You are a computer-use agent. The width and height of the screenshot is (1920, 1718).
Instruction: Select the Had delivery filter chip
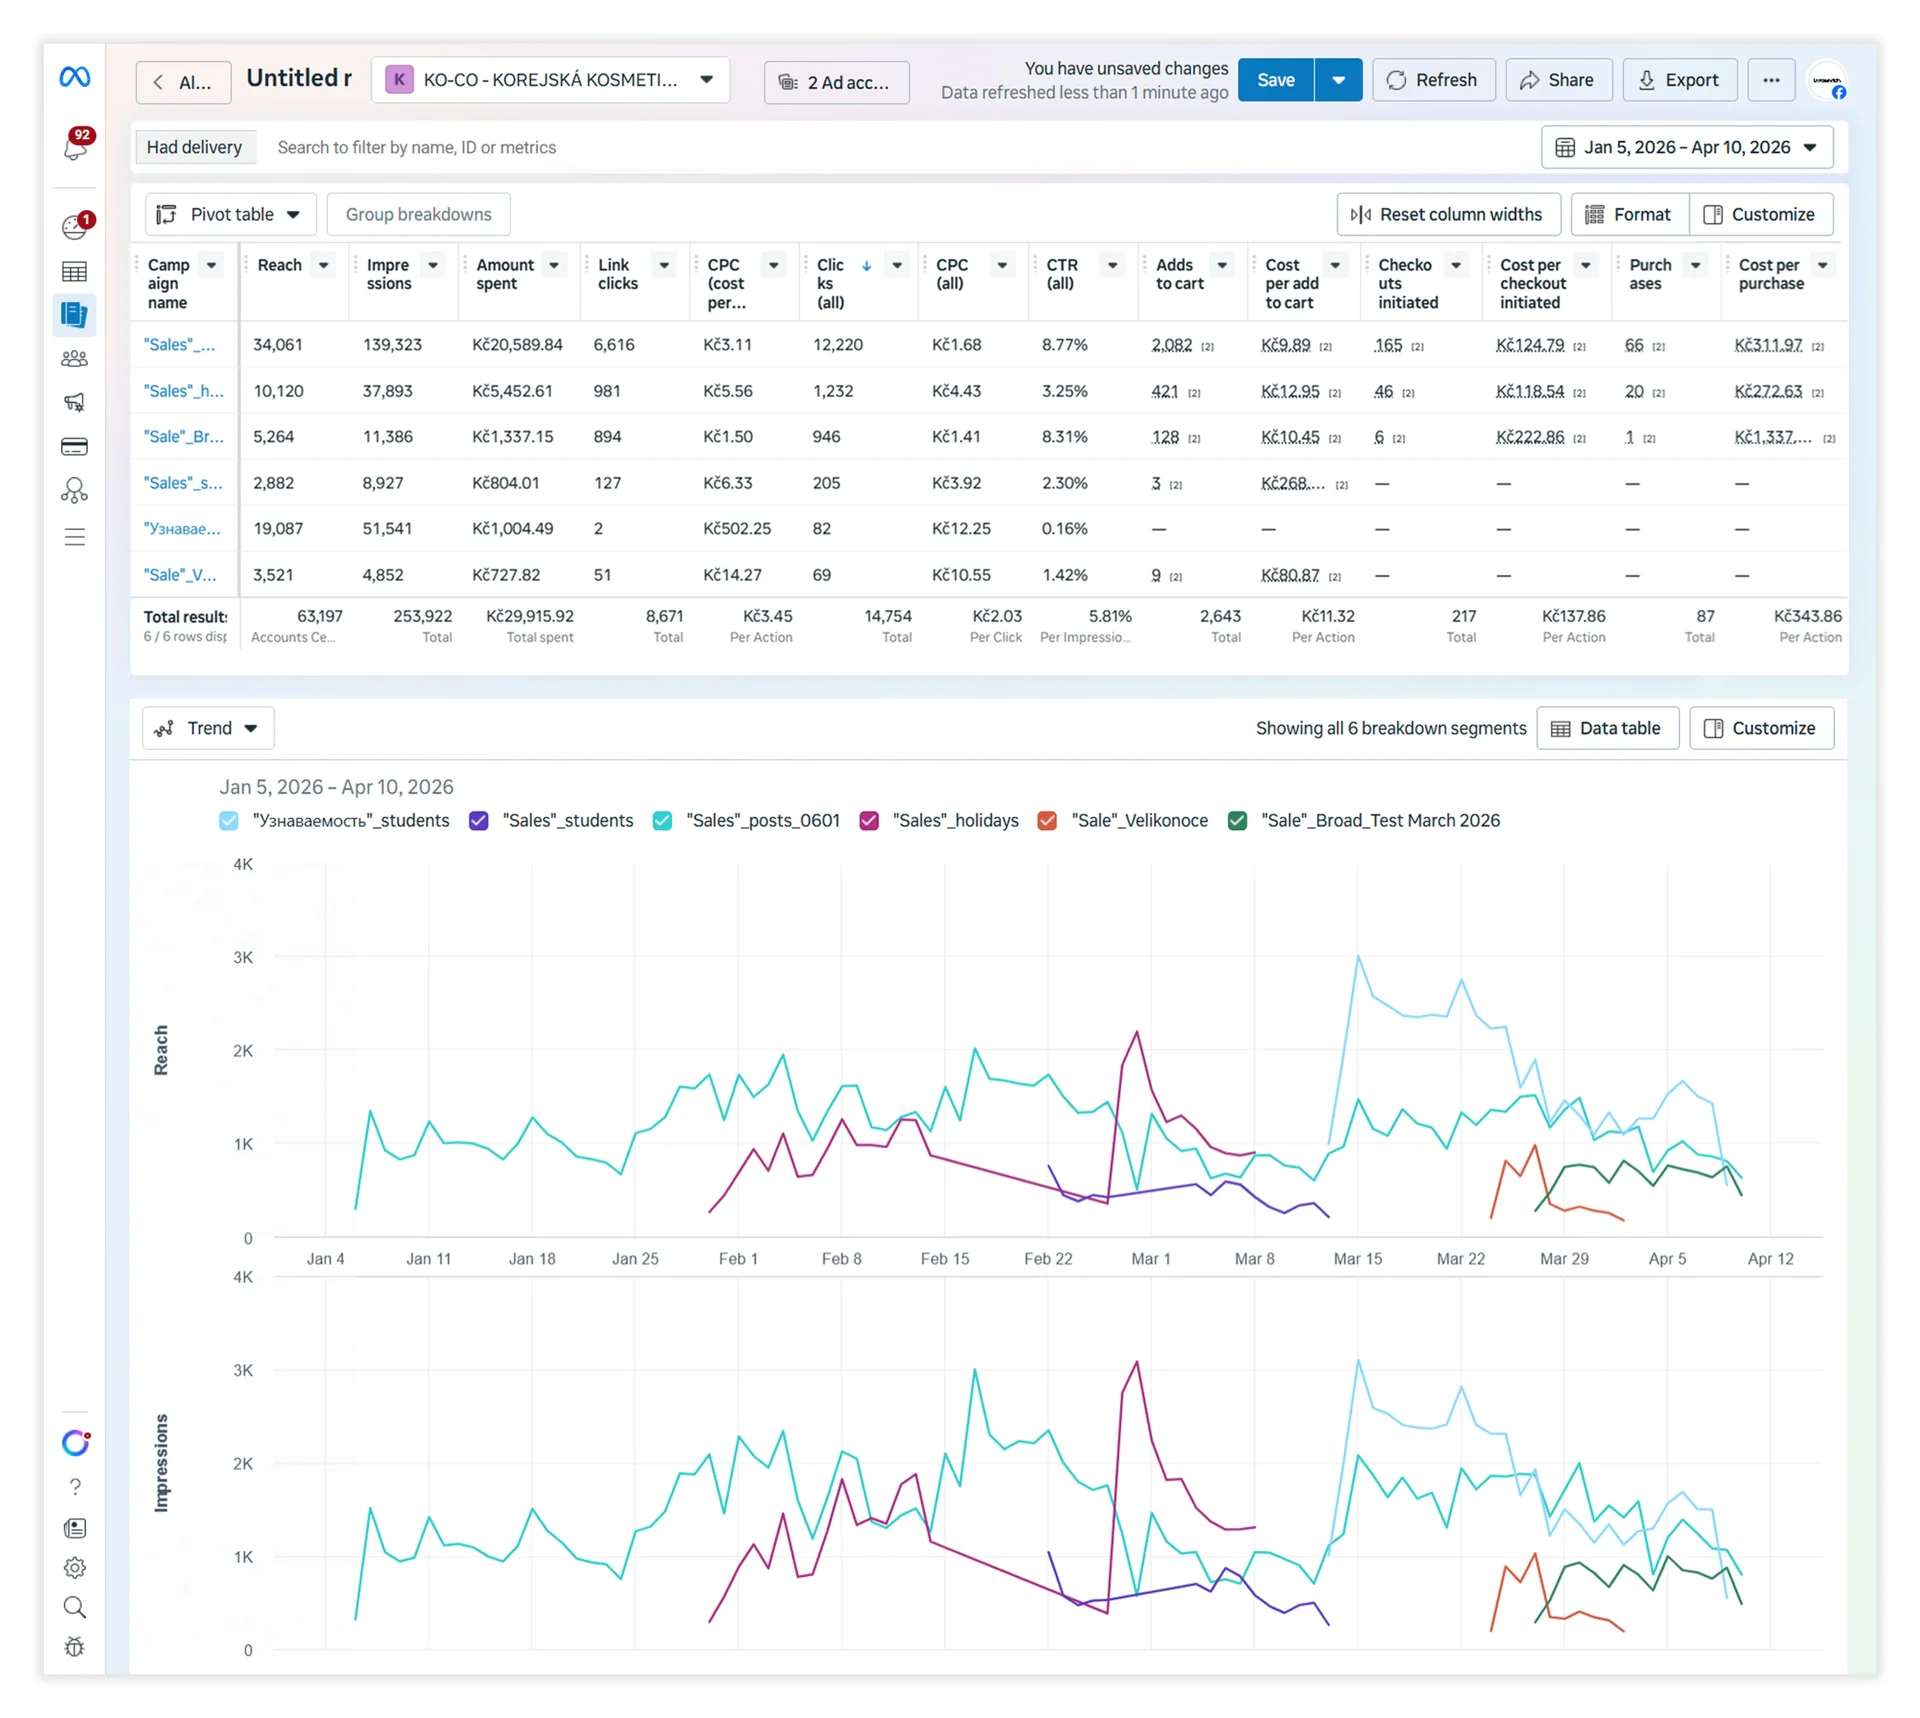click(194, 147)
